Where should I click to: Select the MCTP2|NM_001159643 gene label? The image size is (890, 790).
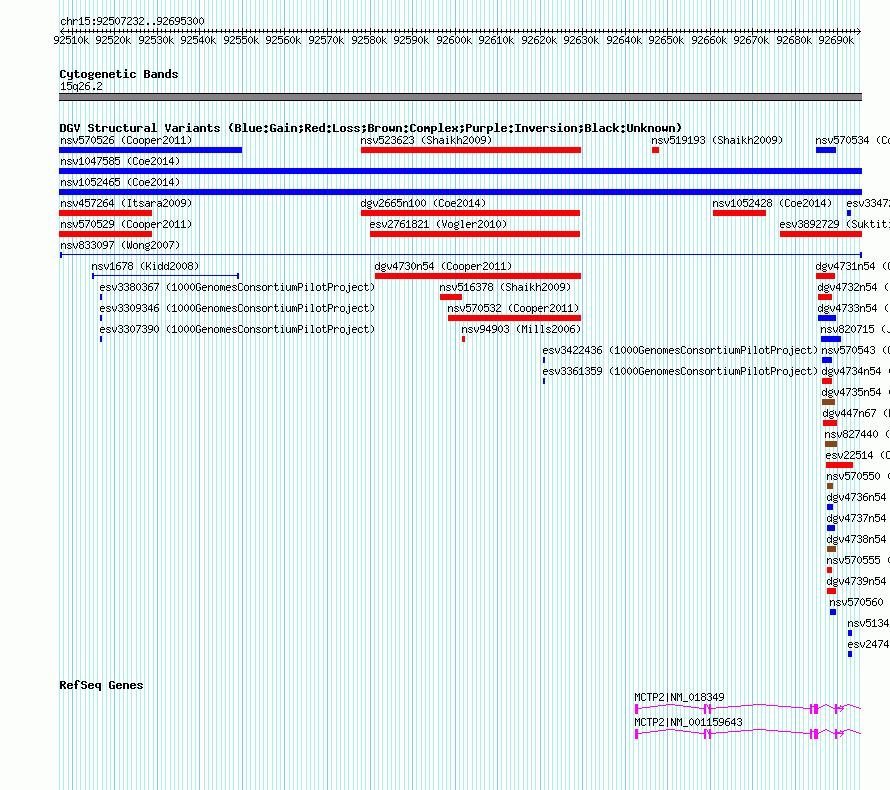[689, 722]
